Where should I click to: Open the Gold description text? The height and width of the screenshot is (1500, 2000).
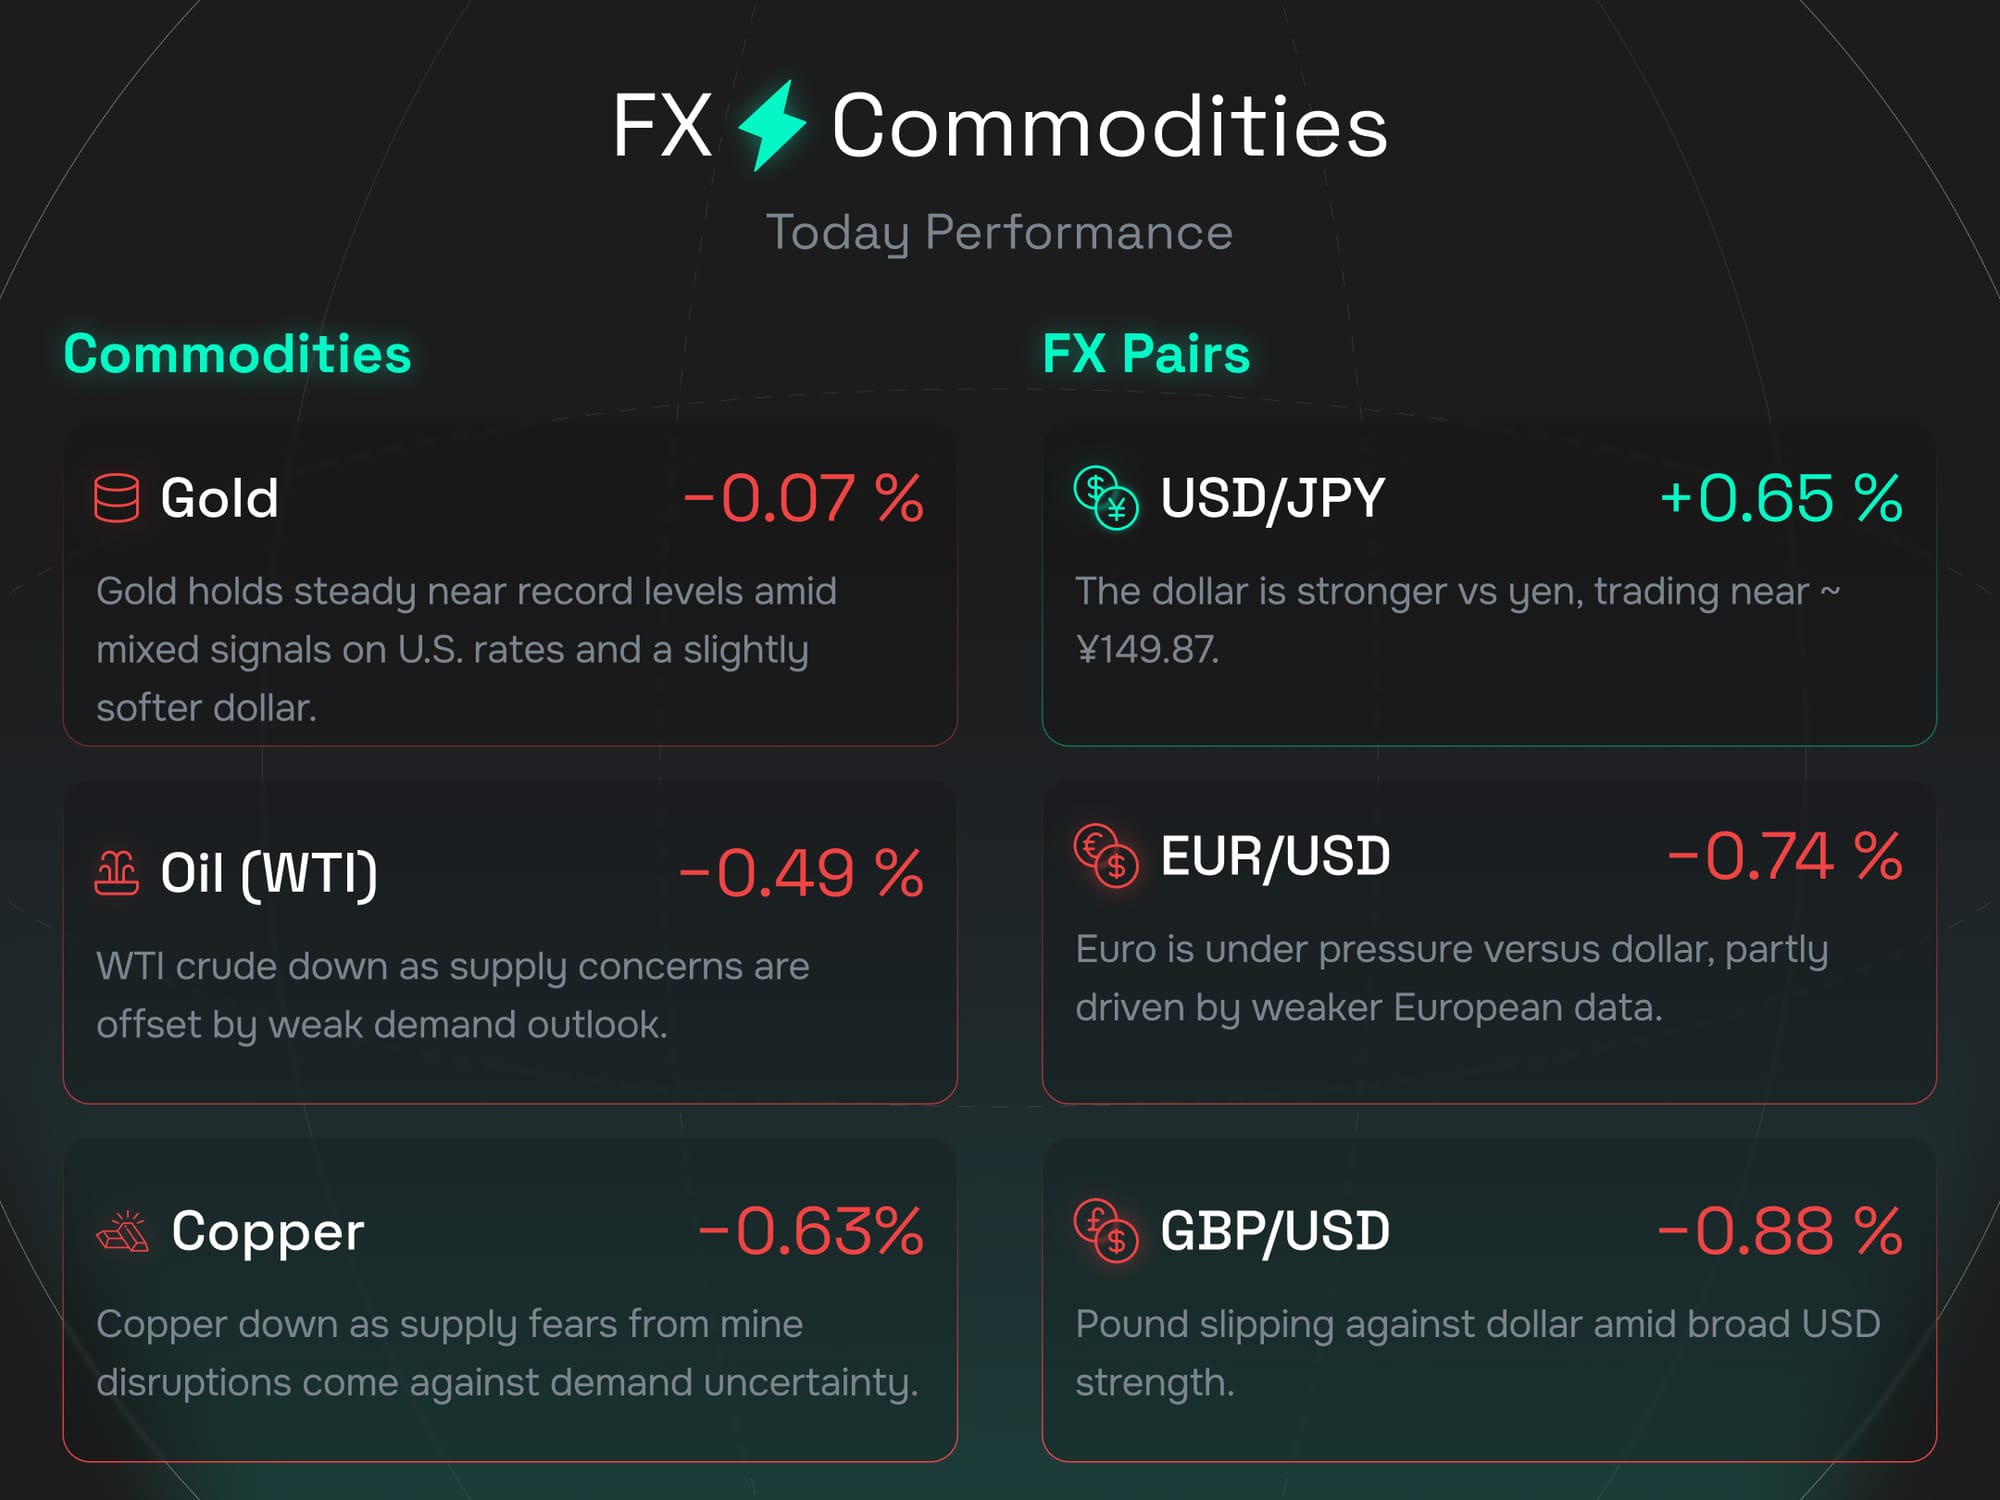[x=466, y=649]
